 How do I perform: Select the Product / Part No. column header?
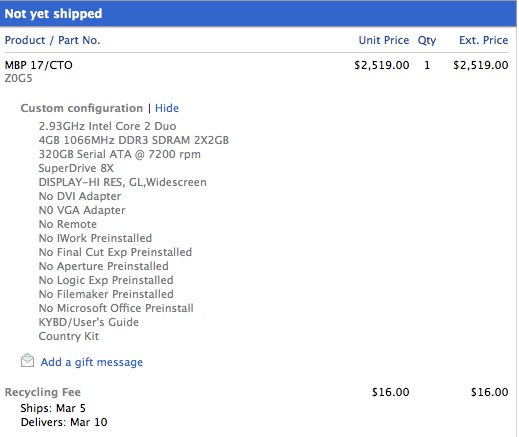click(52, 40)
